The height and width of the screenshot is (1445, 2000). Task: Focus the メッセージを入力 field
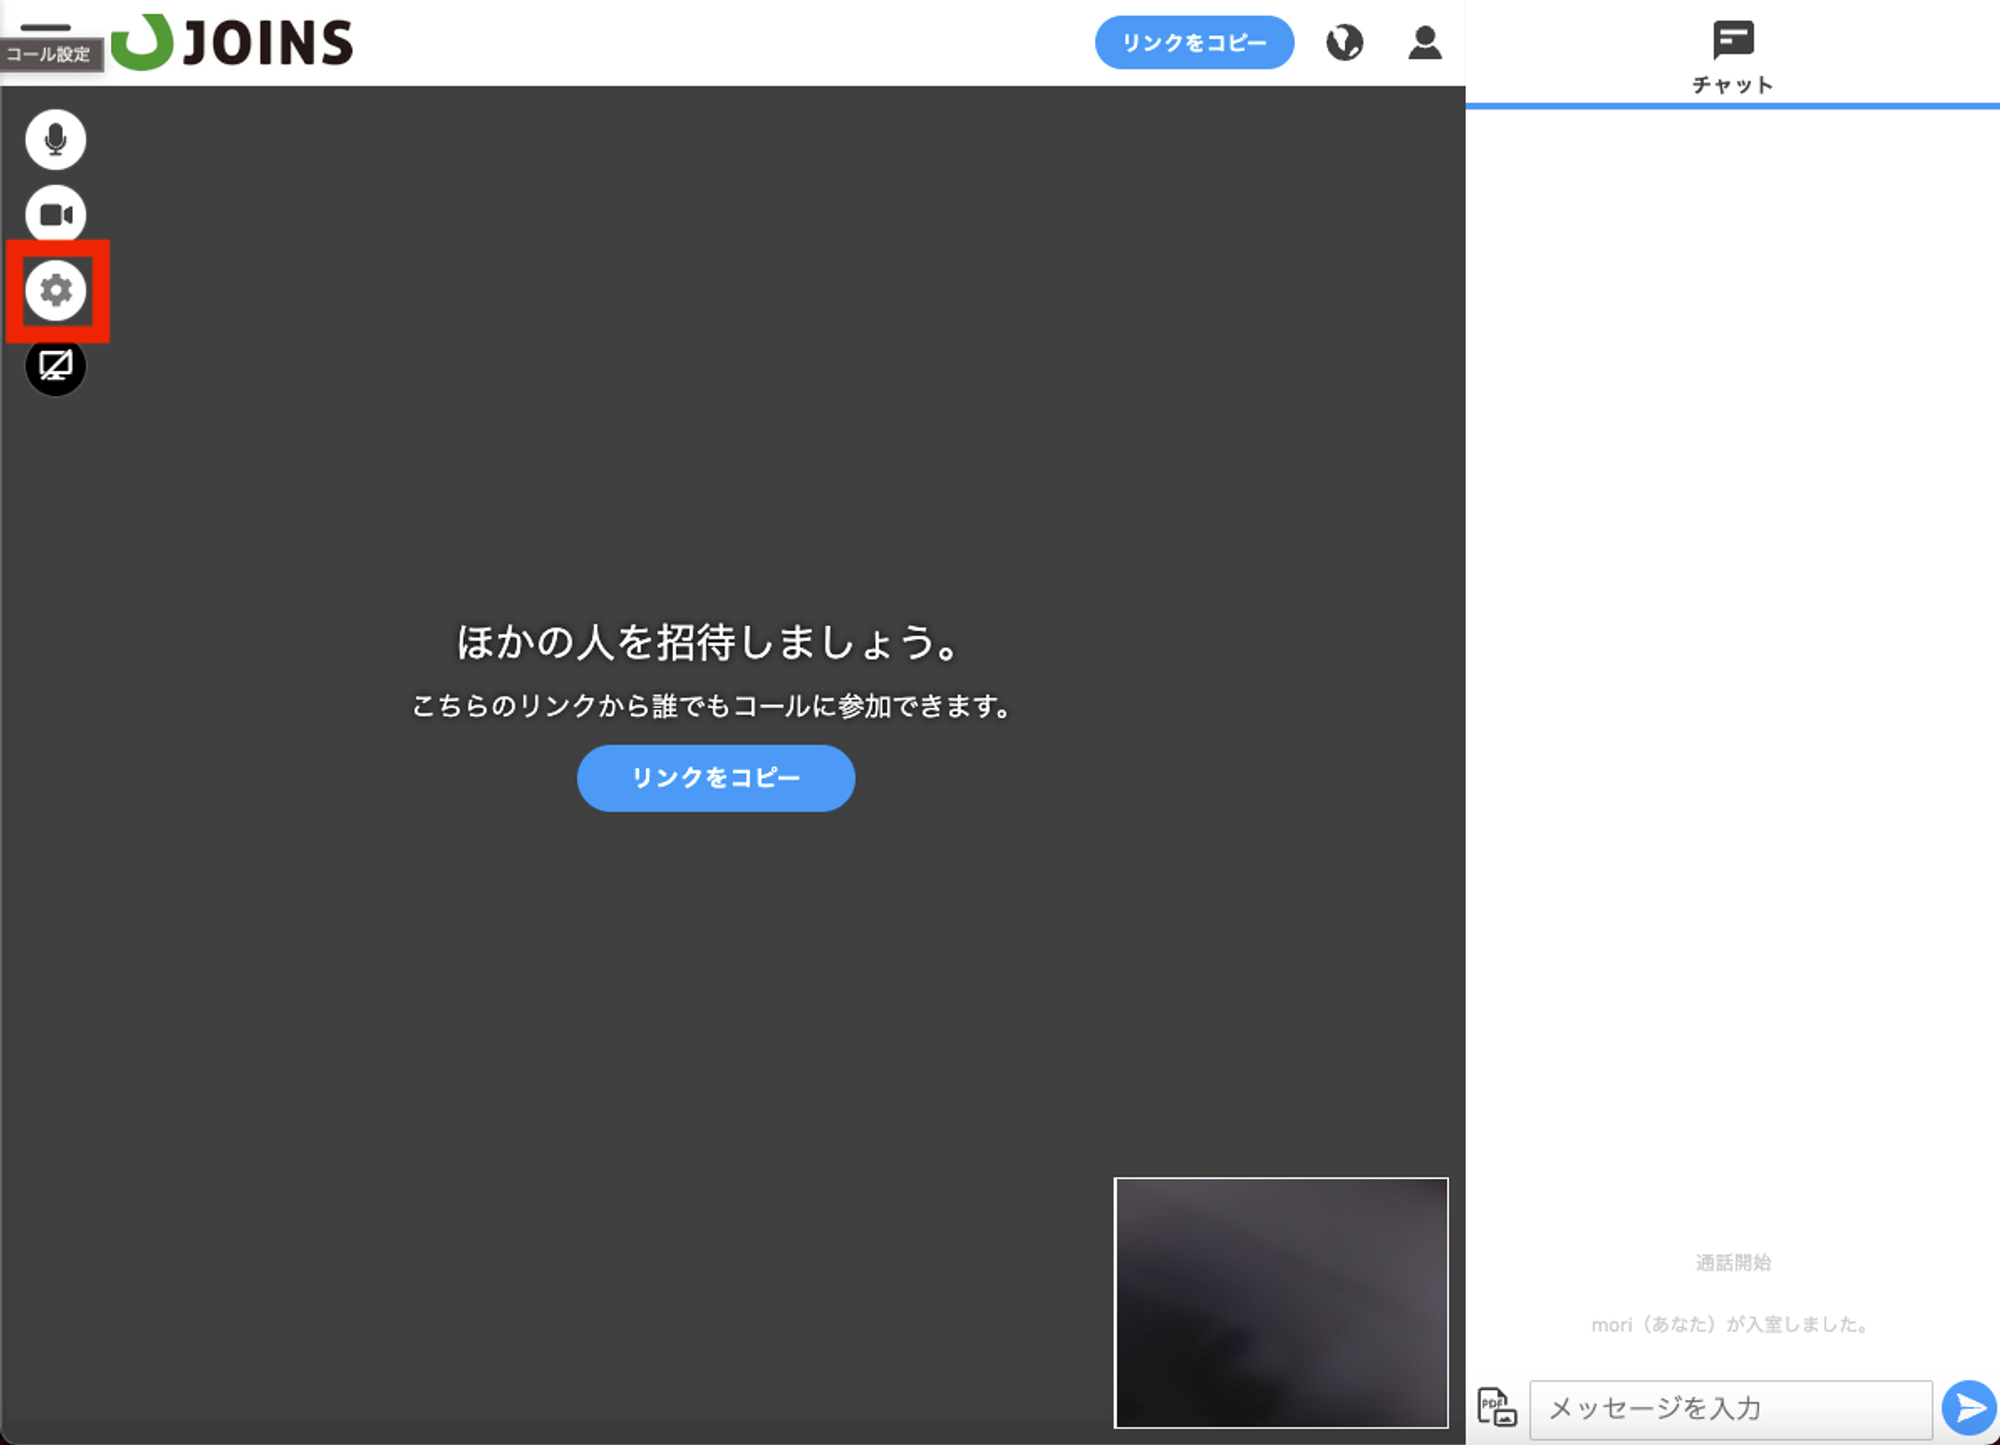coord(1730,1408)
